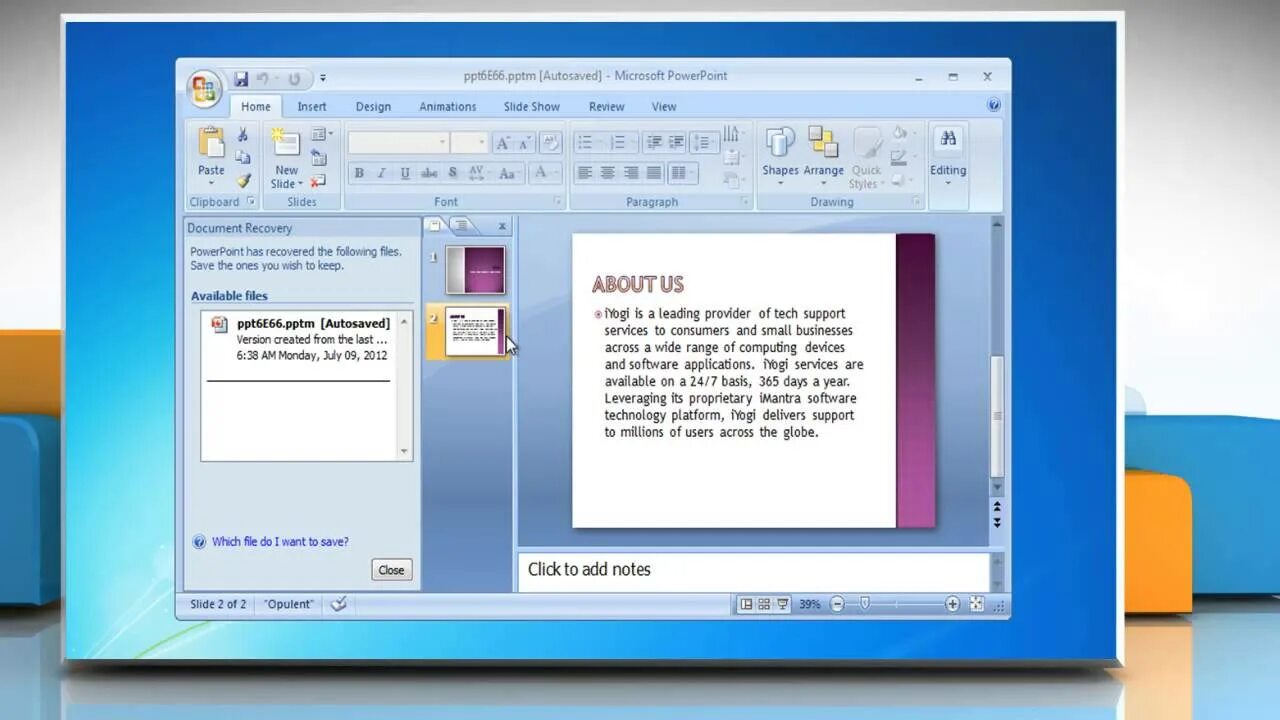This screenshot has height=720, width=1280.
Task: Toggle Center text alignment
Action: 608,173
